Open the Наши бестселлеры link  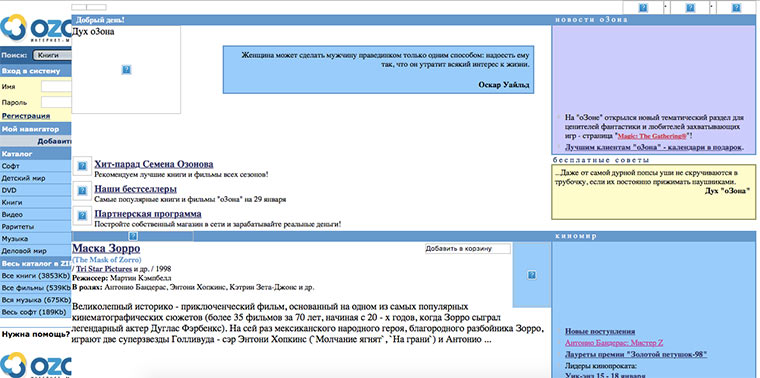click(135, 189)
